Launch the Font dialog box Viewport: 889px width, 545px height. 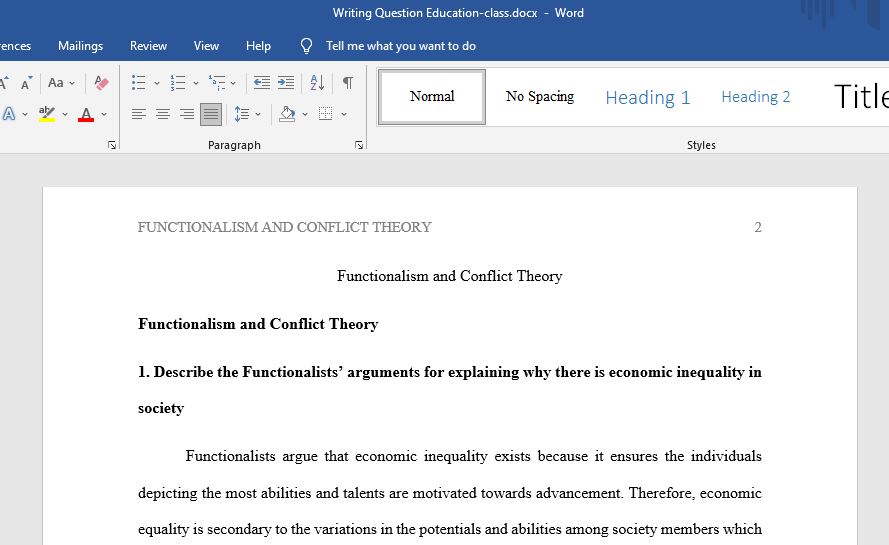click(112, 145)
